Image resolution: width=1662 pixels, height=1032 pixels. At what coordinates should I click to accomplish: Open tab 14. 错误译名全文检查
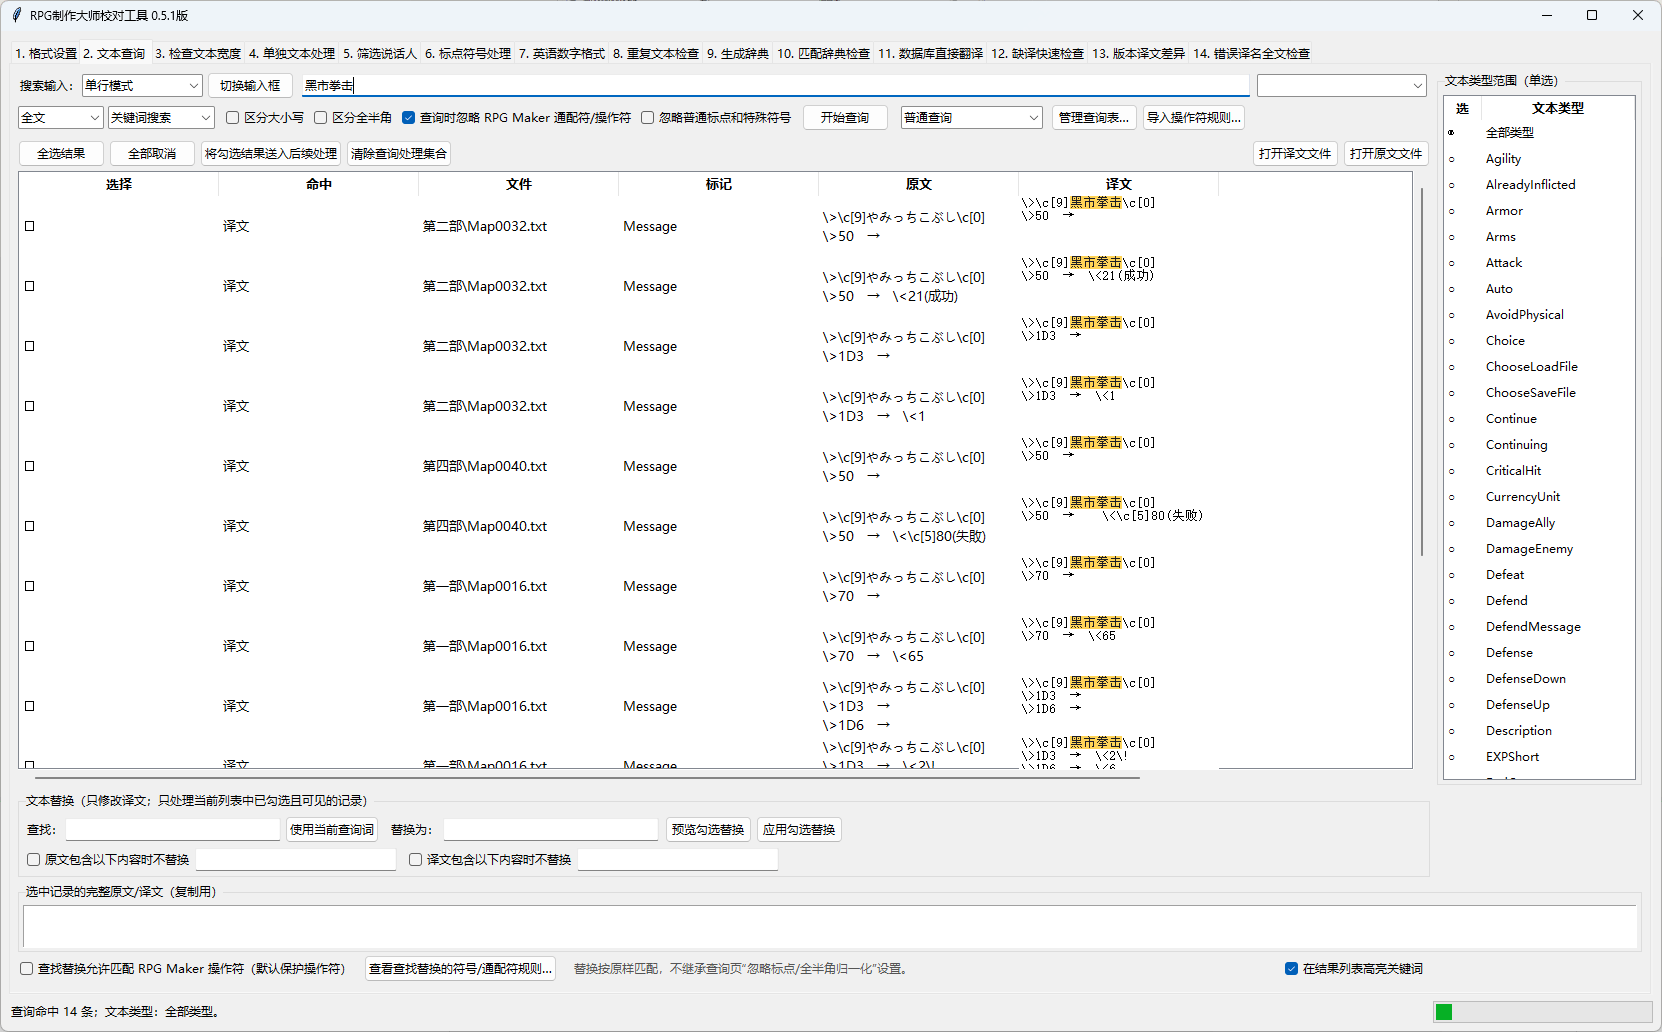coord(1251,53)
